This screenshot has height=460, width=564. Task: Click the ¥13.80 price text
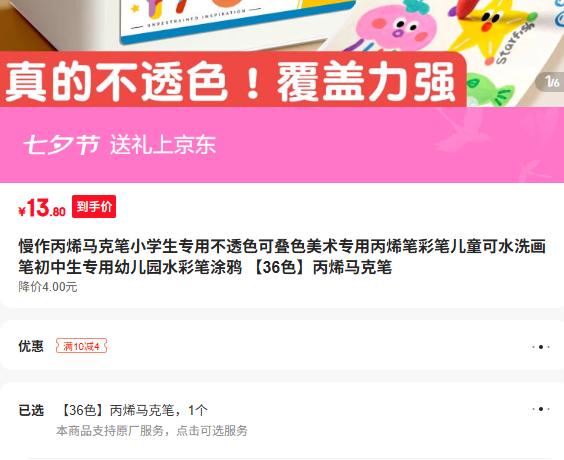[x=42, y=208]
